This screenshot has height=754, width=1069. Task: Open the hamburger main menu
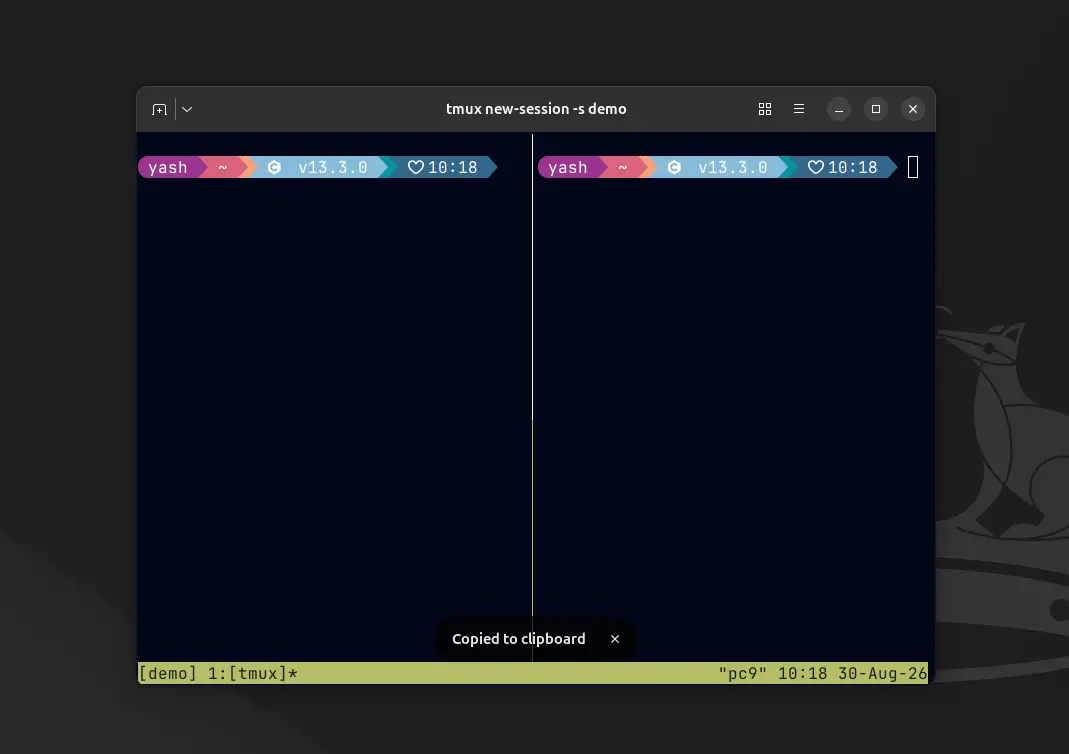(799, 109)
